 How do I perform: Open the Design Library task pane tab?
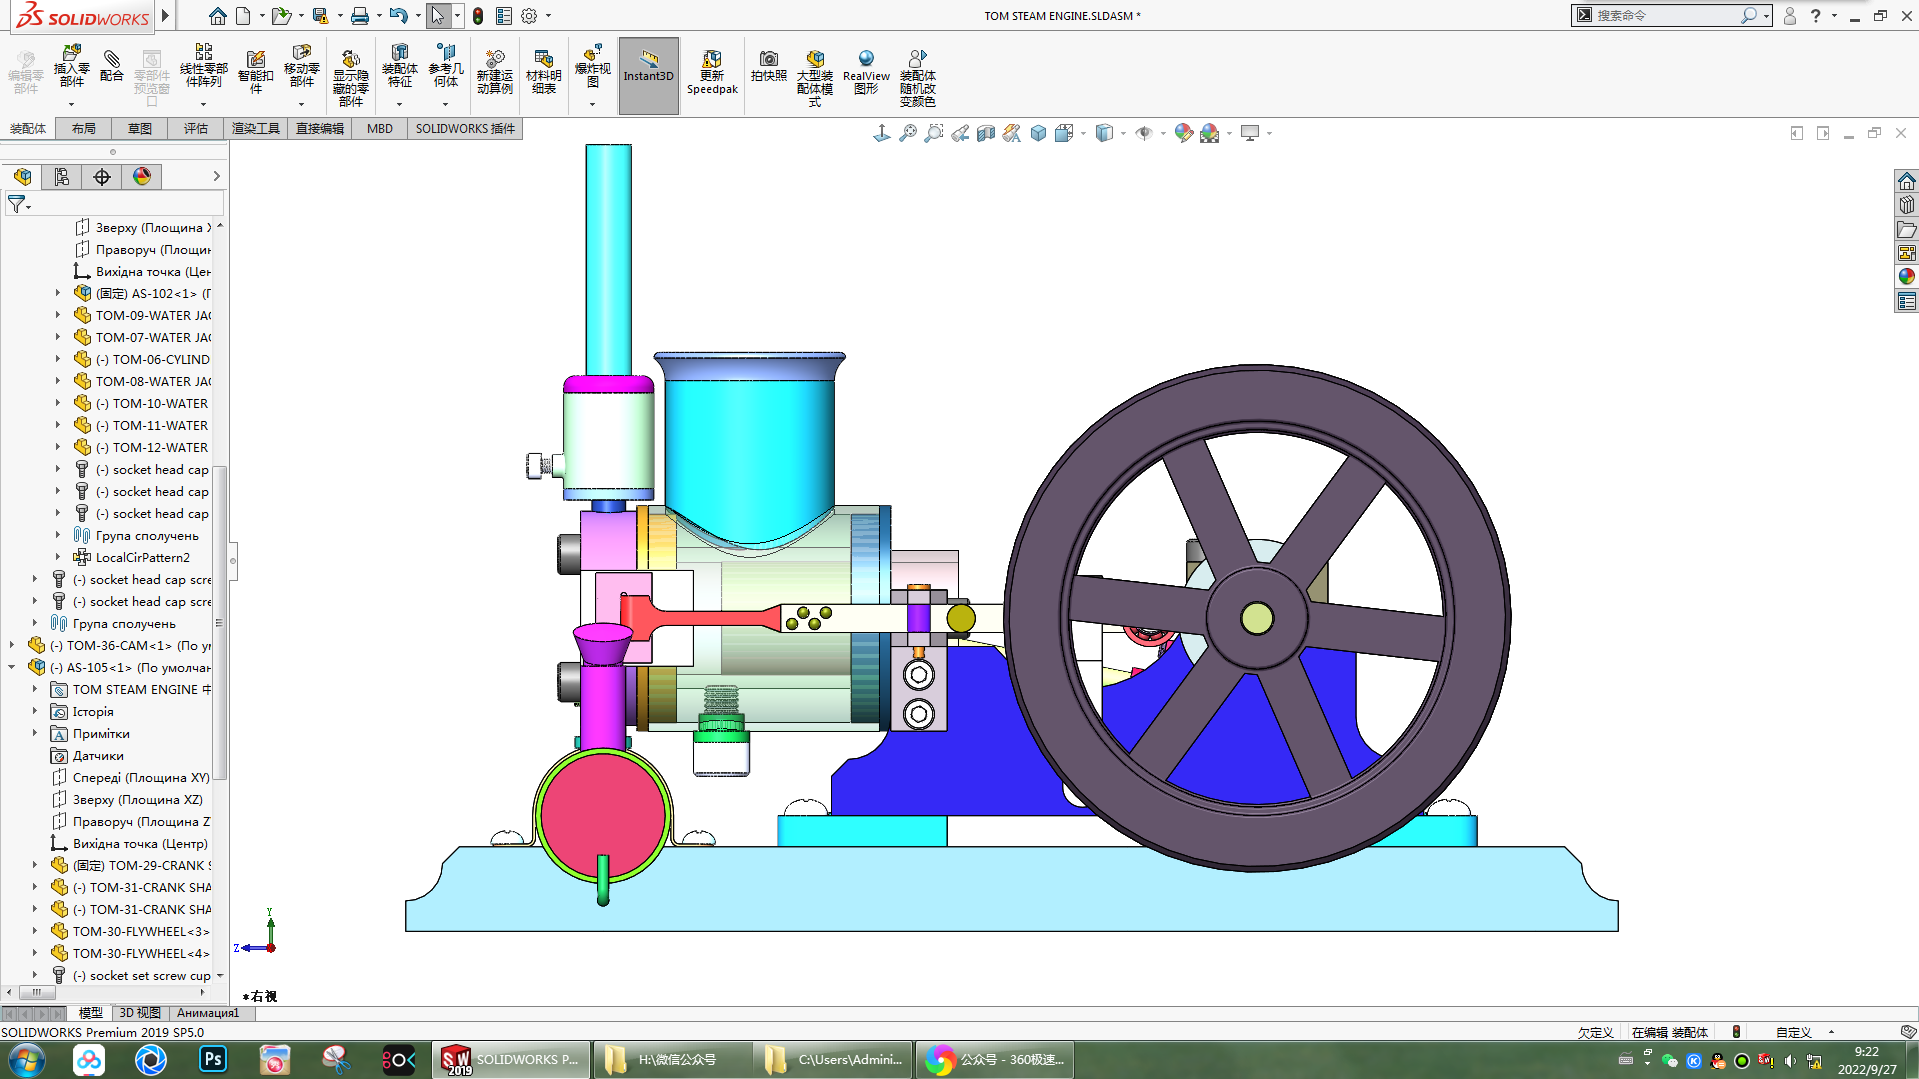1907,205
